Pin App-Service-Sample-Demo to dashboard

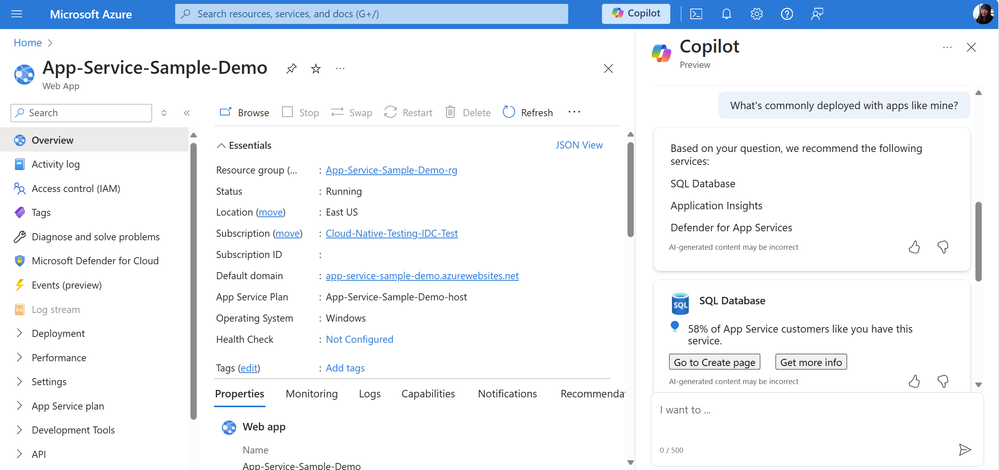[291, 69]
